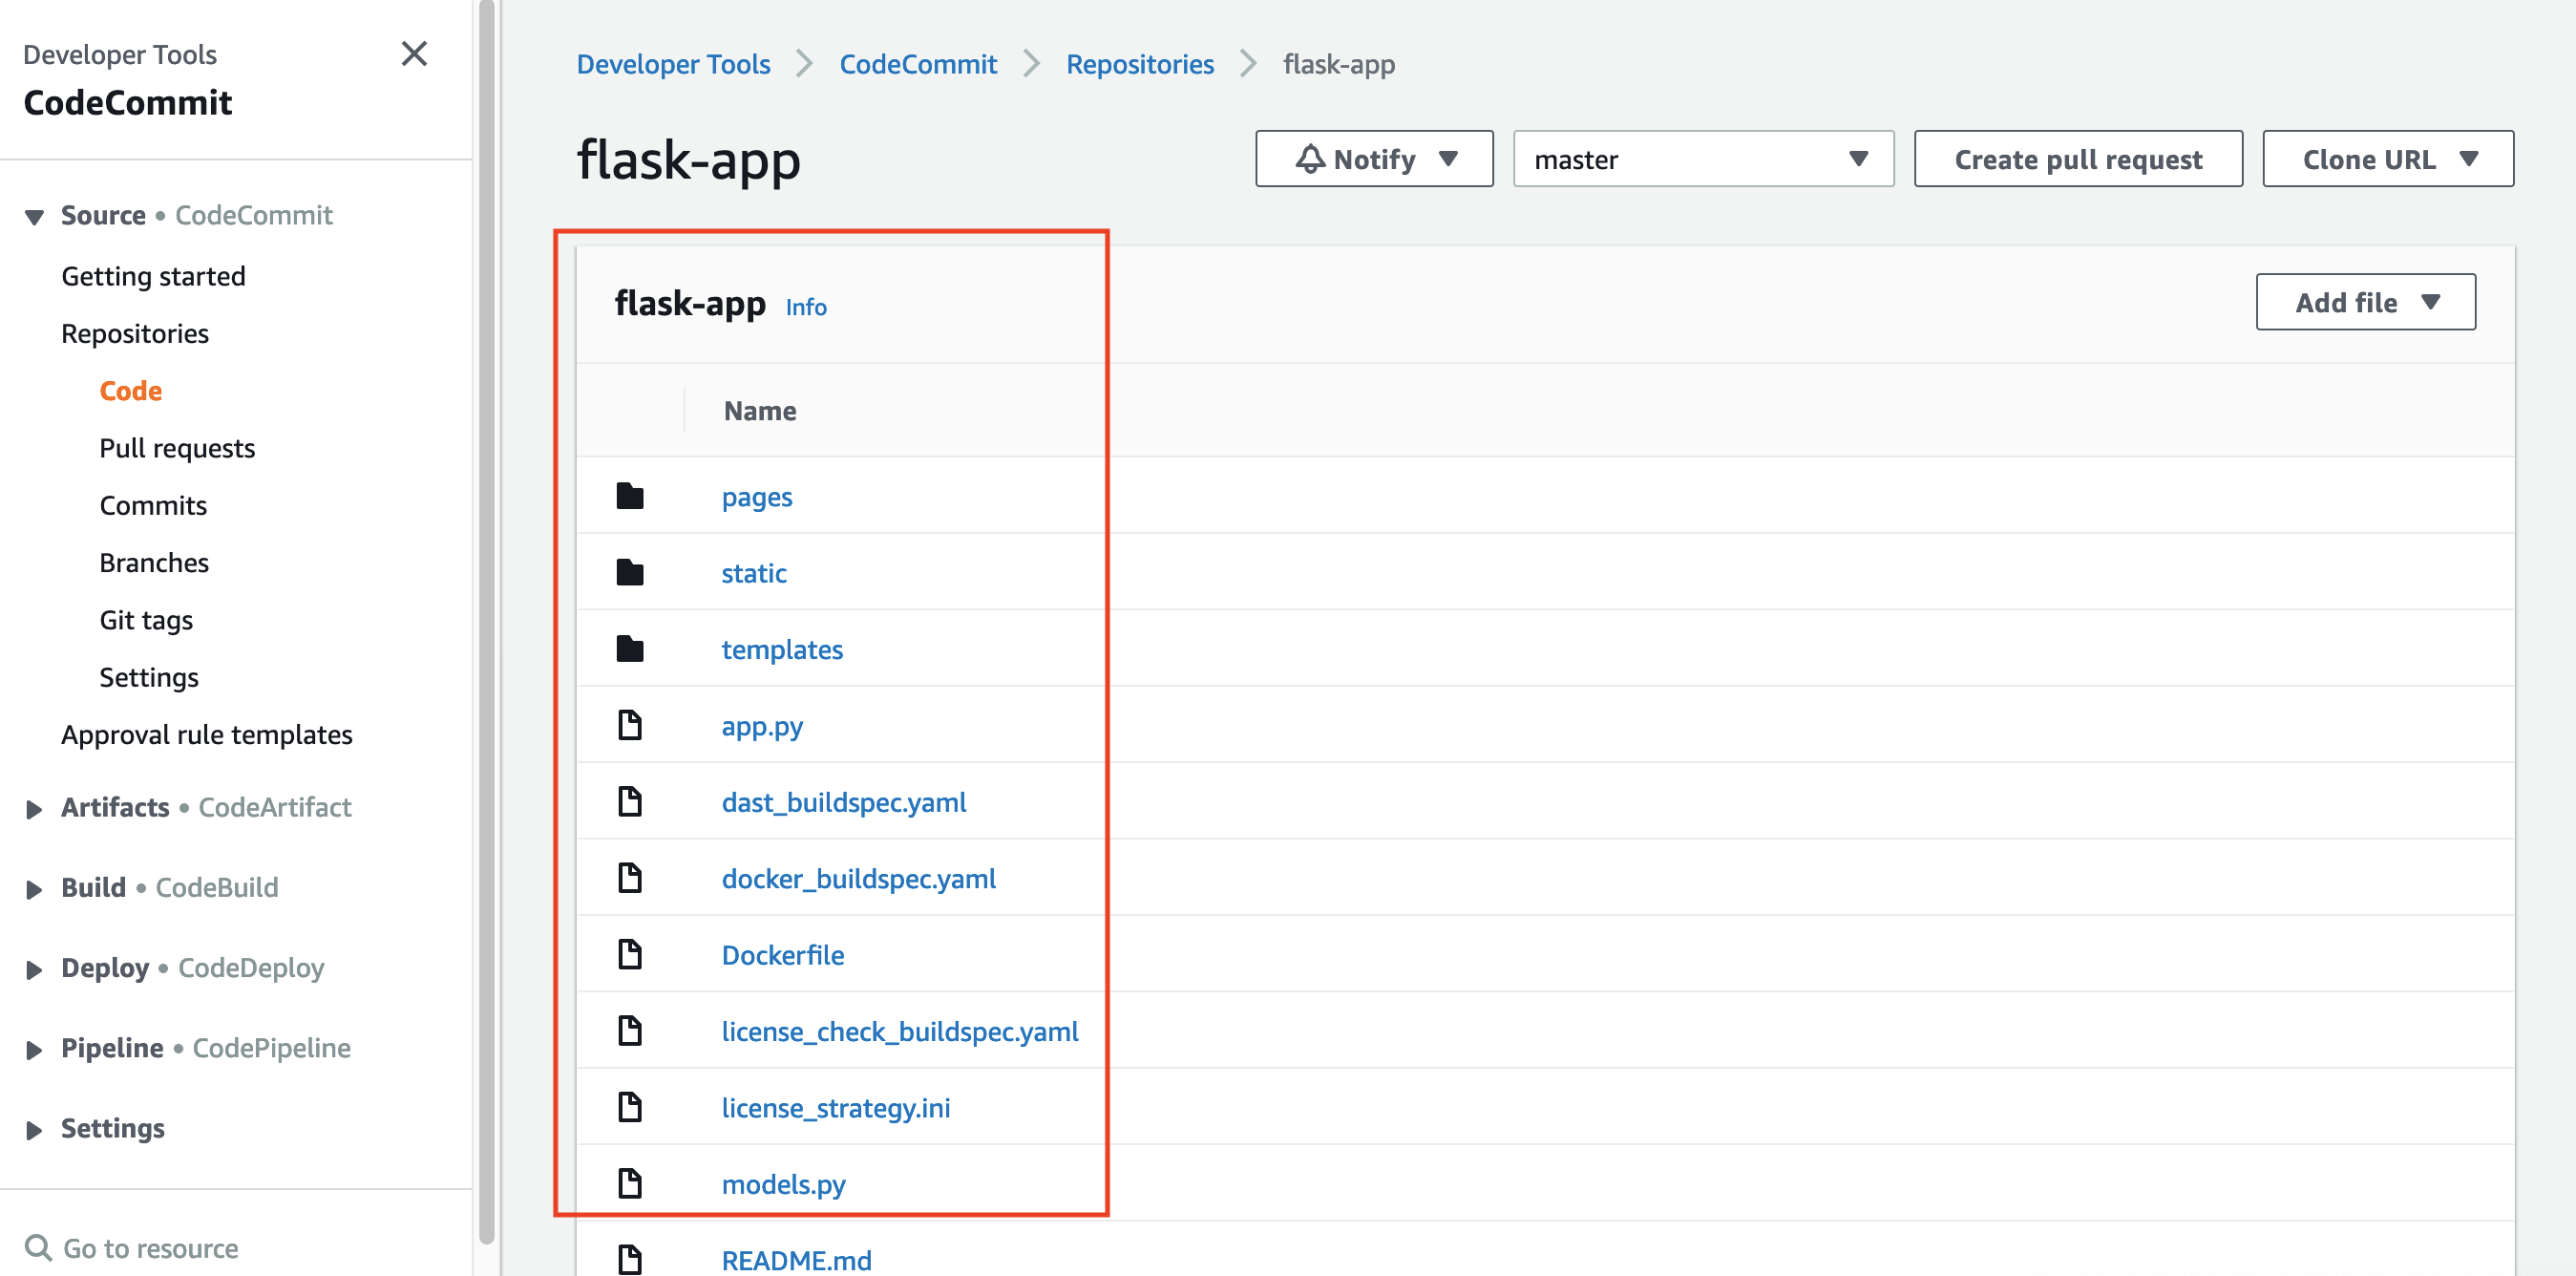Image resolution: width=2576 pixels, height=1276 pixels.
Task: Open the Info link beside flask-app
Action: click(x=806, y=307)
